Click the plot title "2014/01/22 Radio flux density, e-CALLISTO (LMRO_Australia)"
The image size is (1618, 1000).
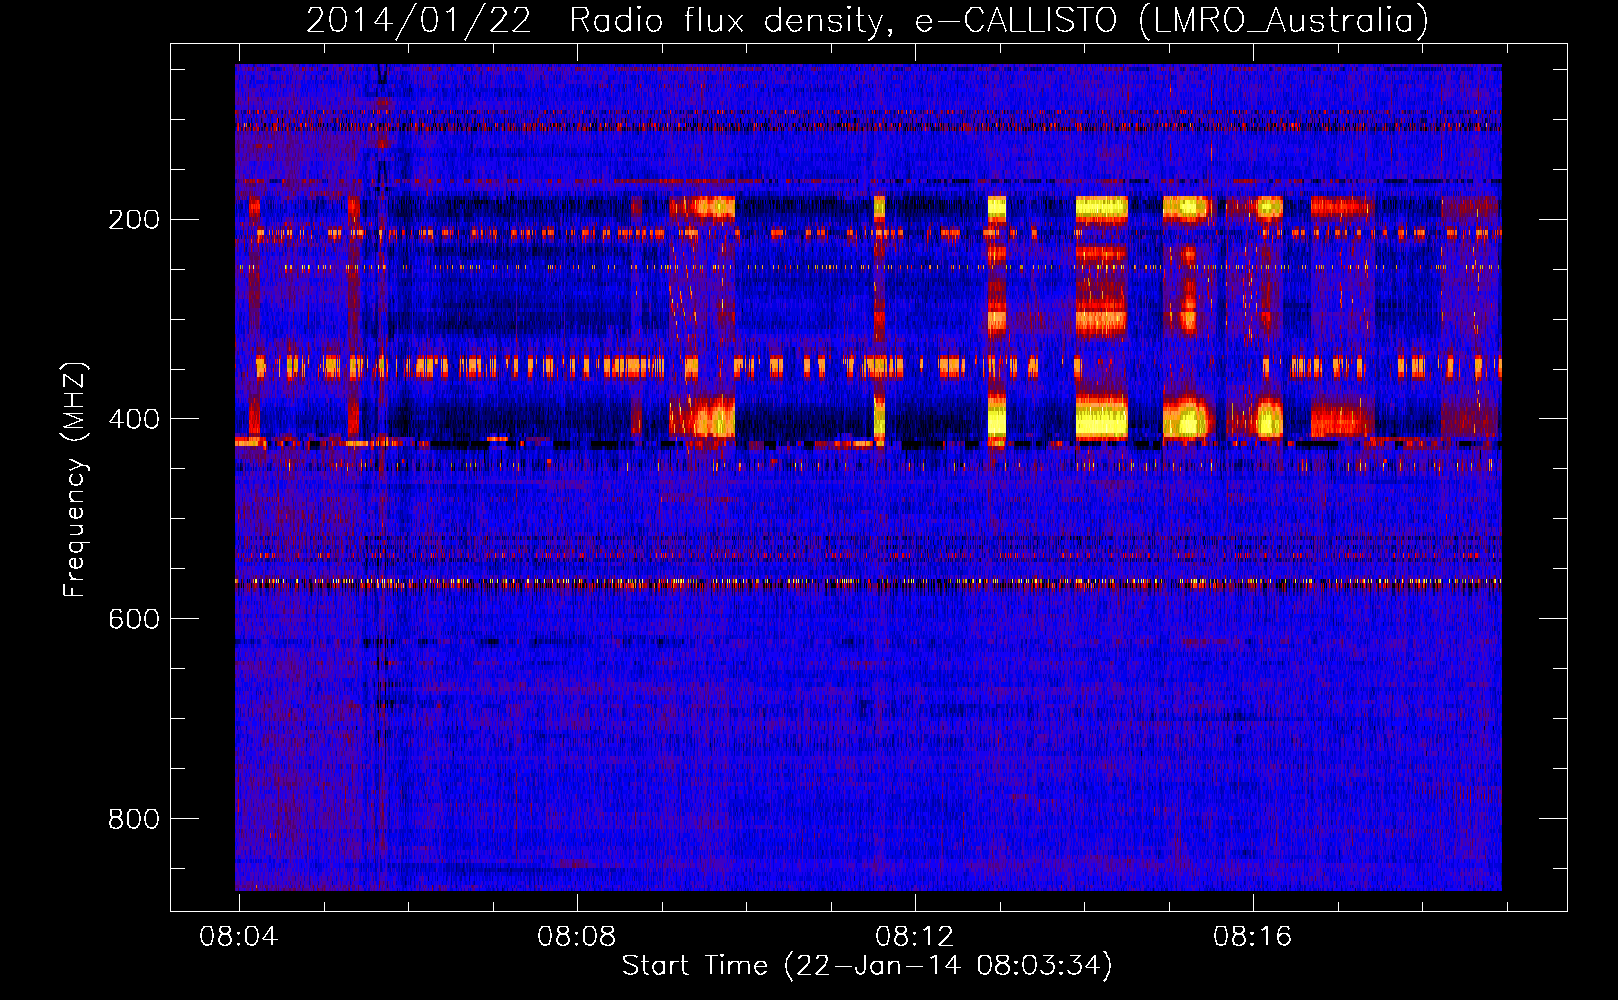(867, 20)
